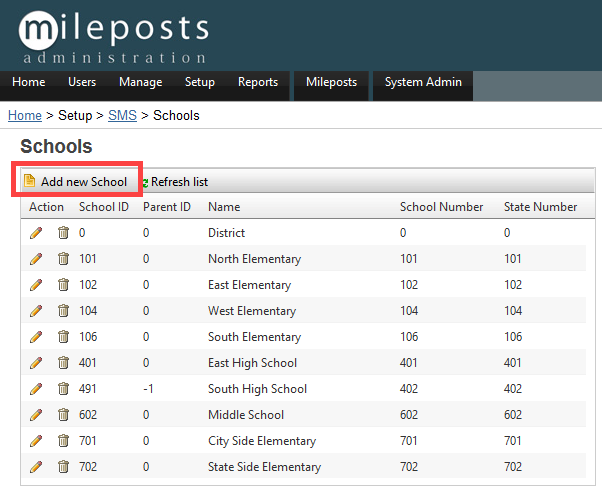
Task: Edit the District row with pencil icon
Action: 36,233
